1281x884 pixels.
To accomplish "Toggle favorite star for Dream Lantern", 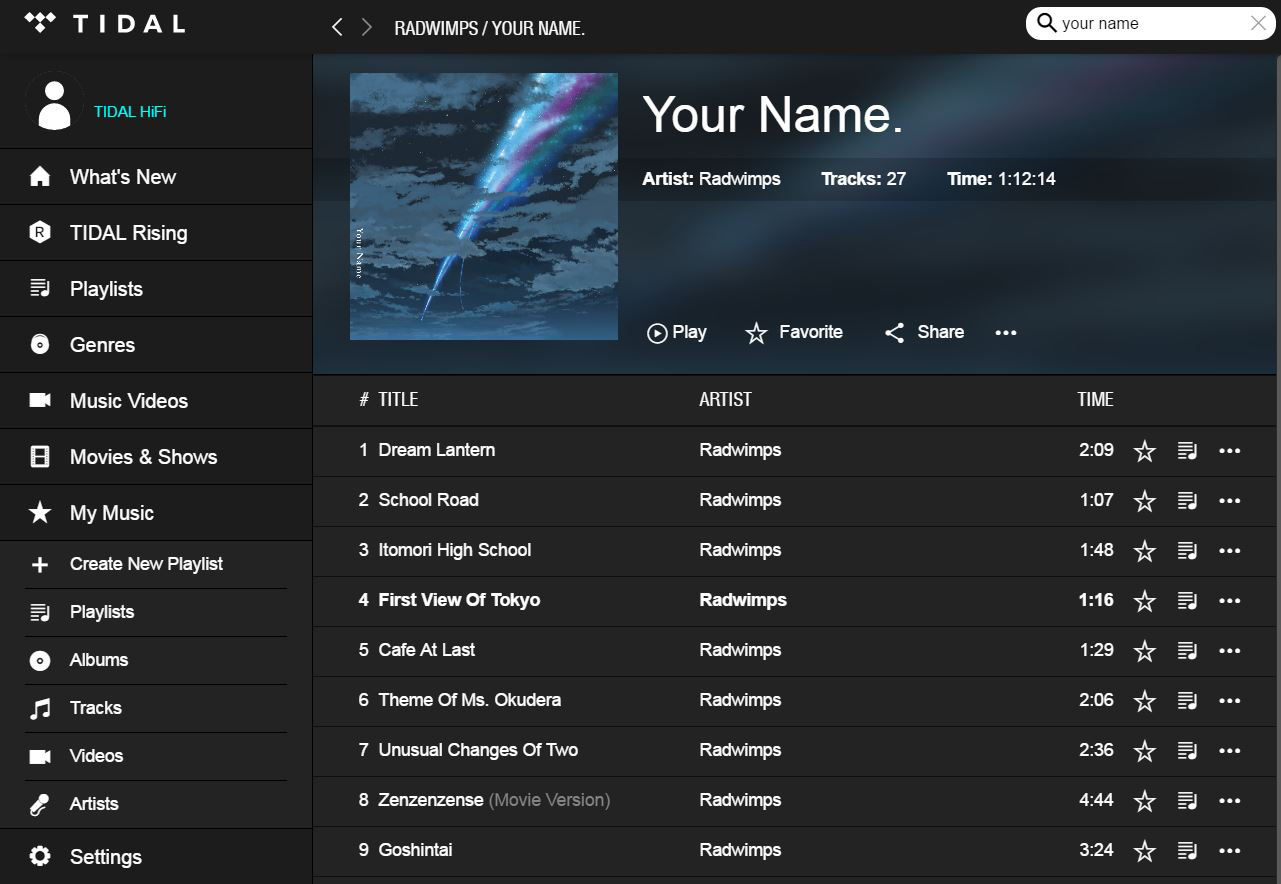I will tap(1144, 452).
